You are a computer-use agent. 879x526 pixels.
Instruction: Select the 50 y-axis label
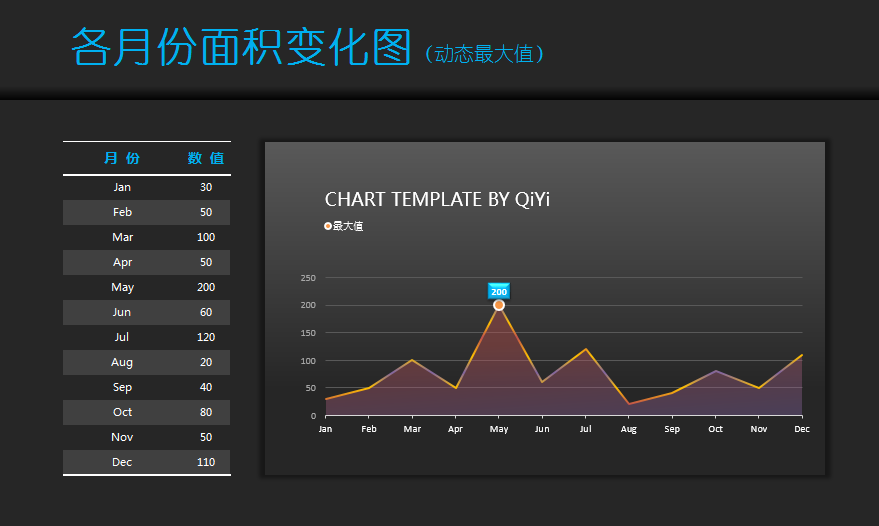(x=311, y=388)
